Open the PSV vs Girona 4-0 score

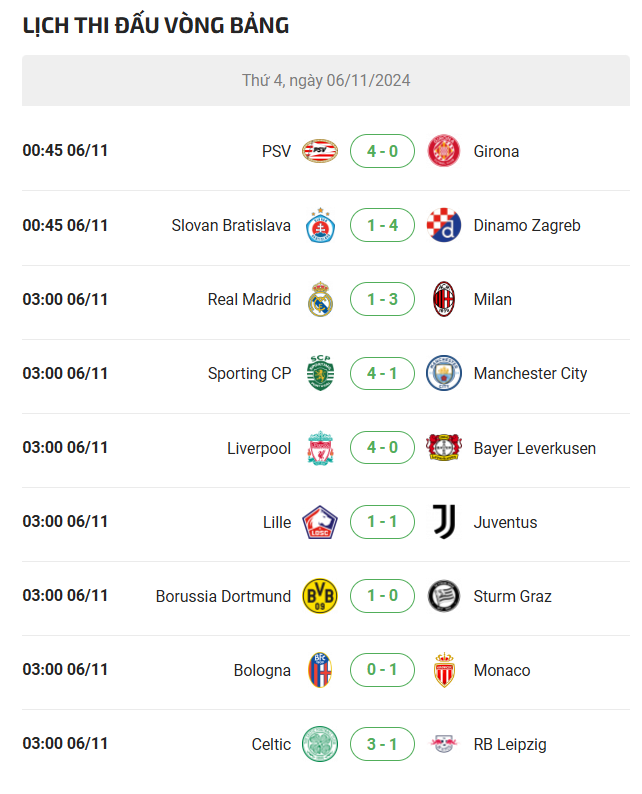(382, 151)
